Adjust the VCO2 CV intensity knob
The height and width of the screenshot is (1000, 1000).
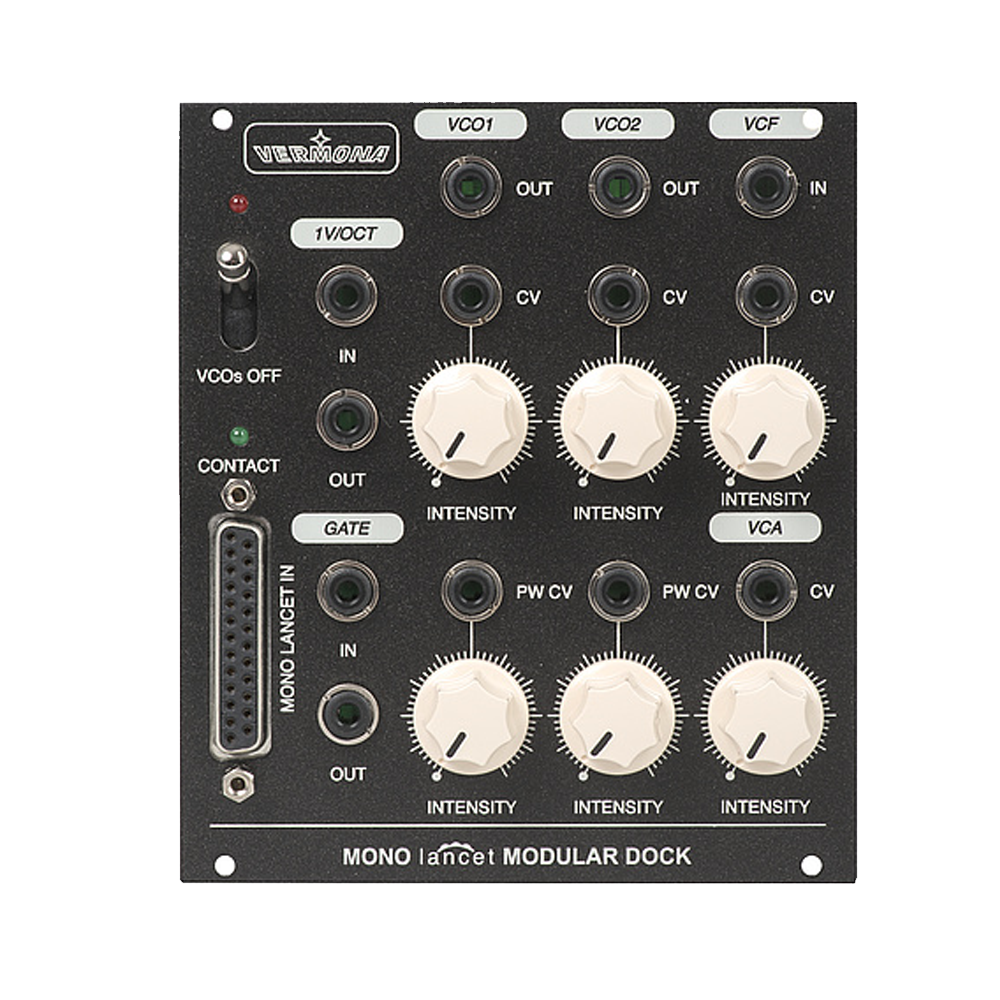(x=618, y=421)
